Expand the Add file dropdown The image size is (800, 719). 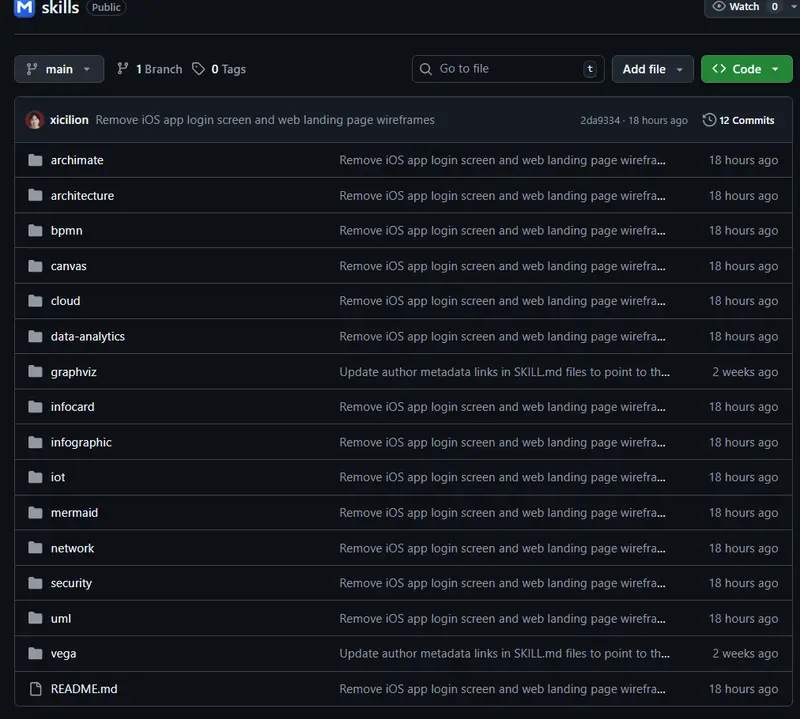tap(653, 69)
